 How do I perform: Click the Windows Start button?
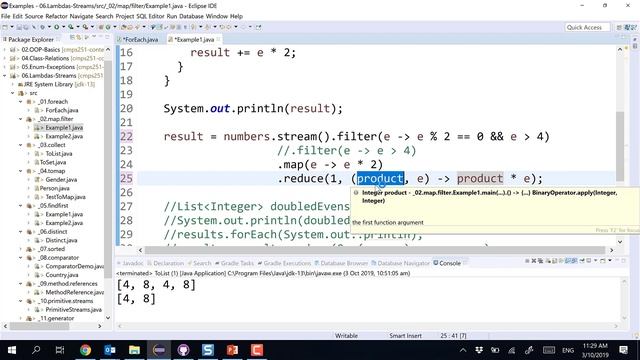[x=11, y=350]
